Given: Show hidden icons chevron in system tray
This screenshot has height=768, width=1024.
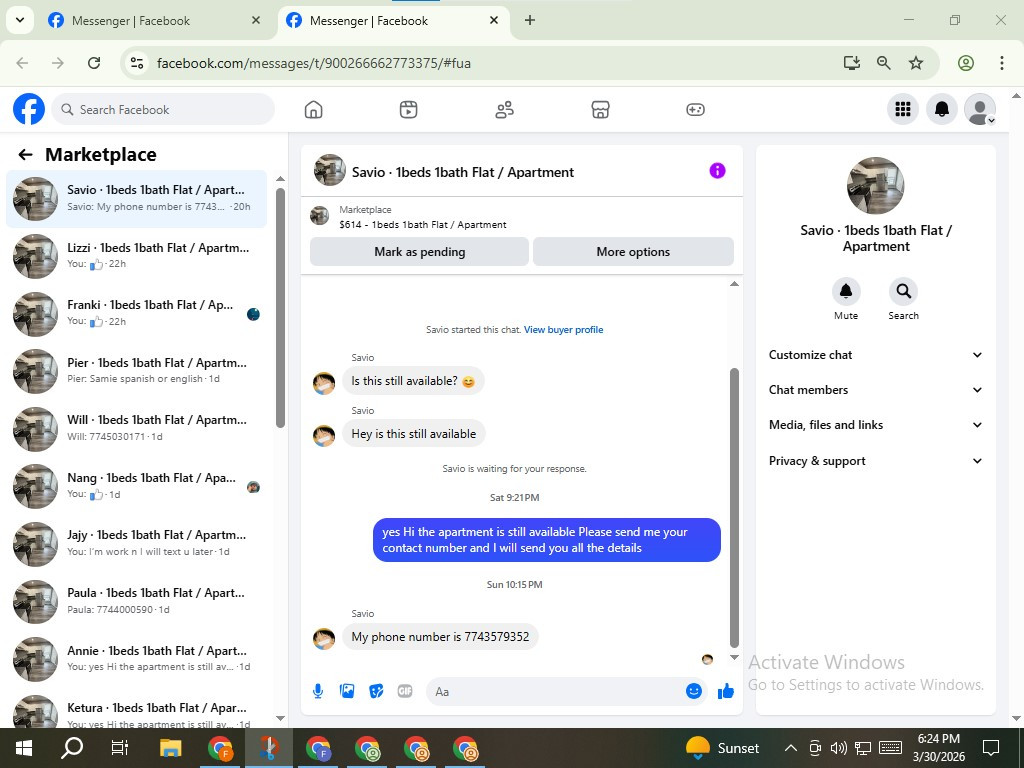Looking at the screenshot, I should click(x=790, y=748).
